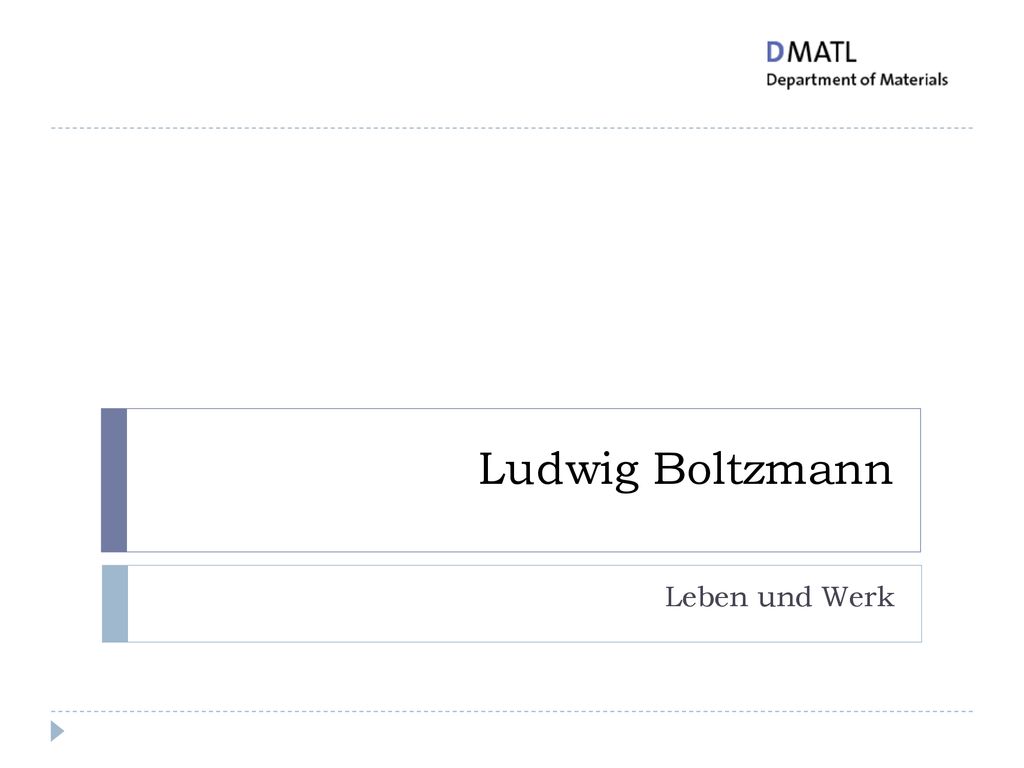Click the dashed line near the slide's bottom
The height and width of the screenshot is (768, 1024).
512,711
